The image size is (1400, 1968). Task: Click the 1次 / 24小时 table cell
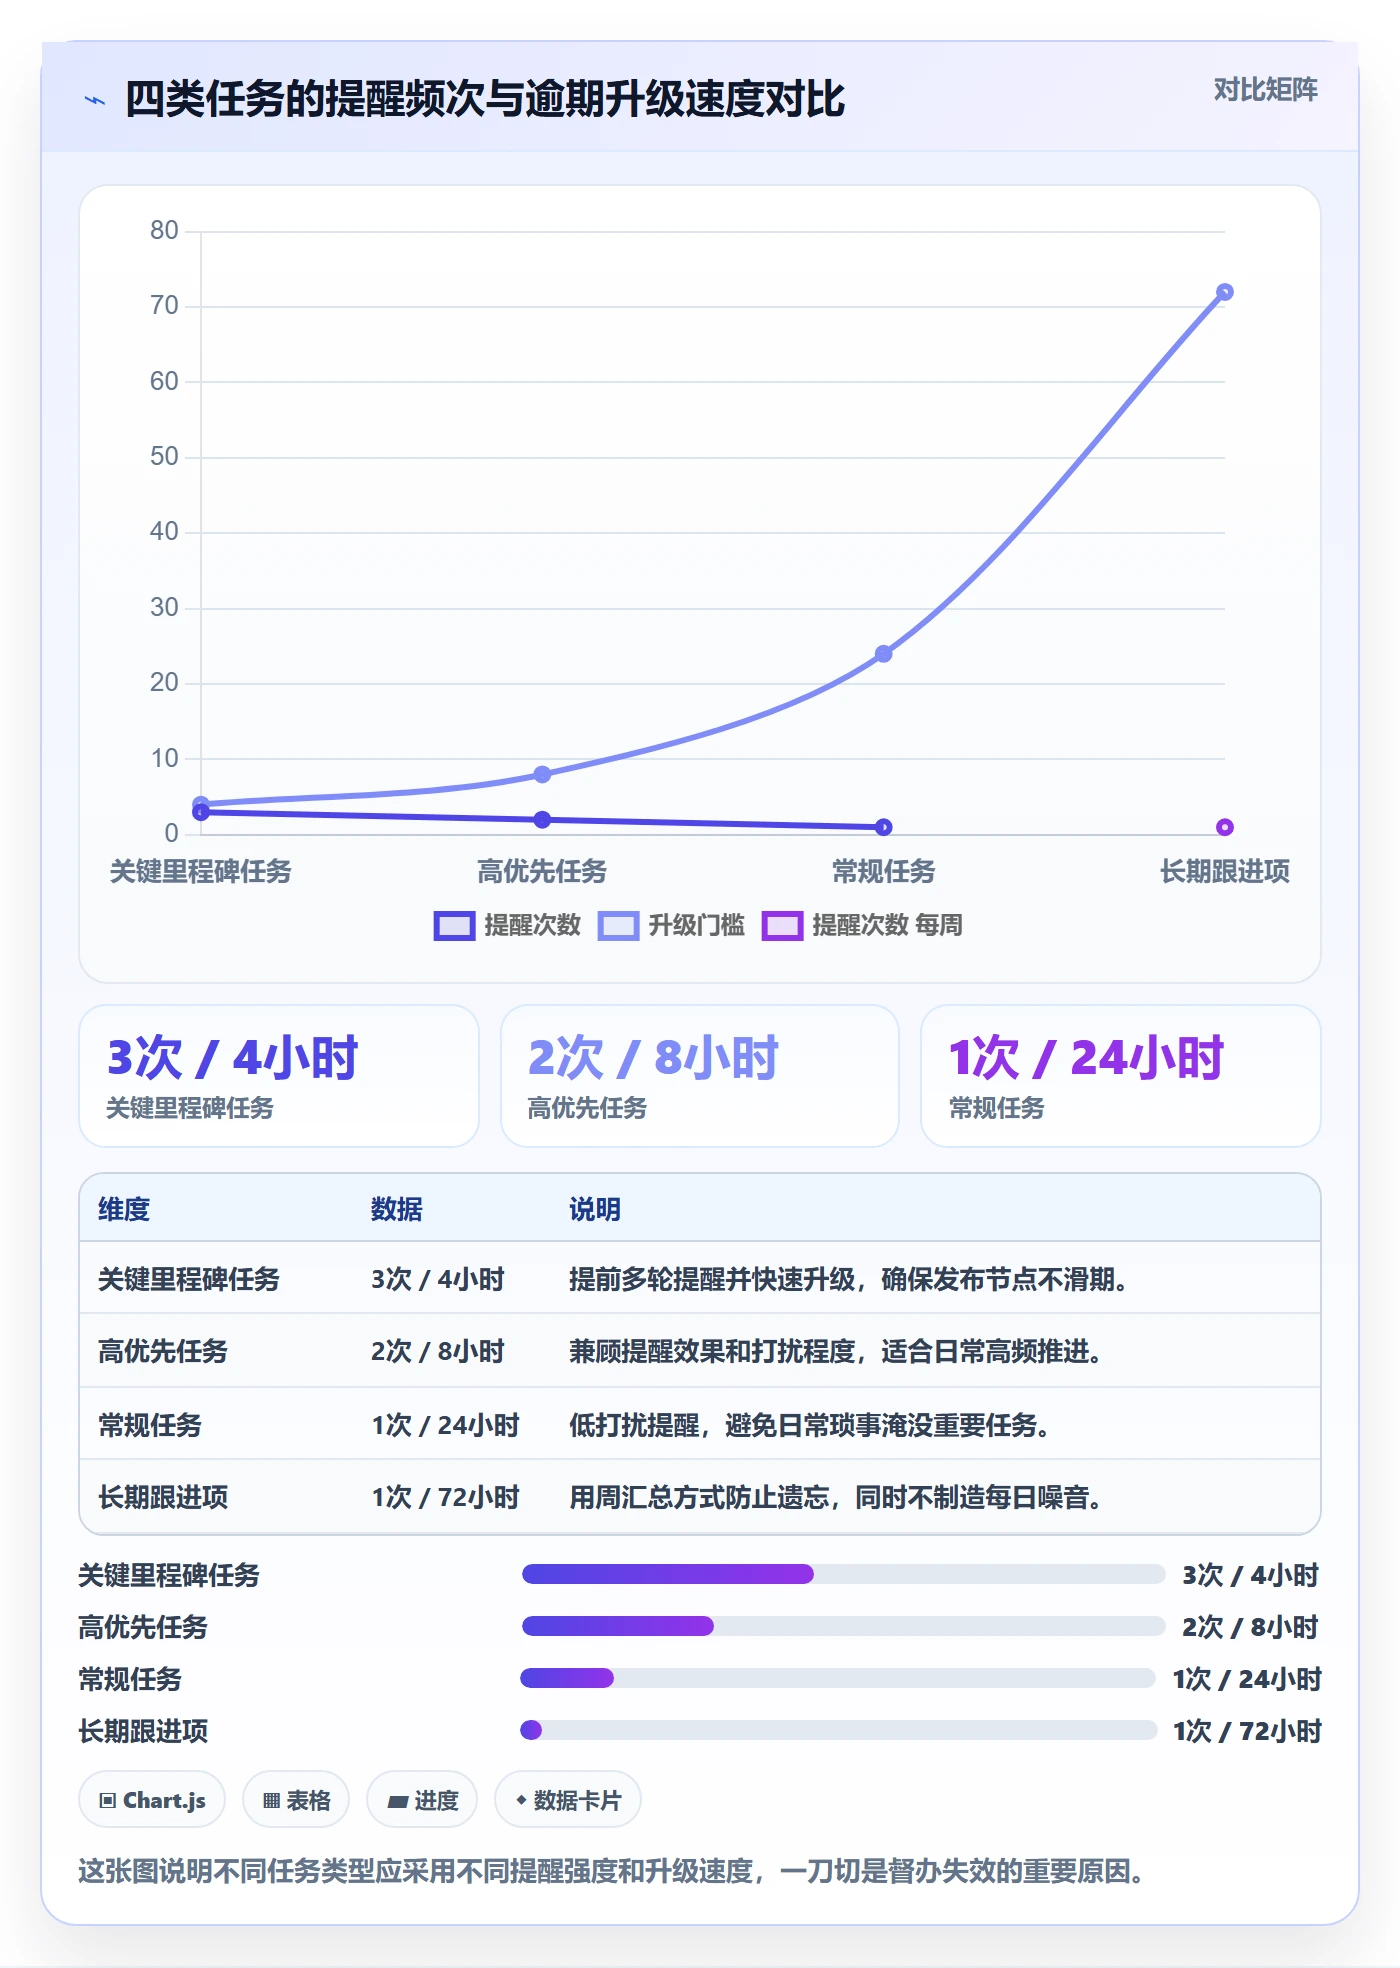point(445,1425)
